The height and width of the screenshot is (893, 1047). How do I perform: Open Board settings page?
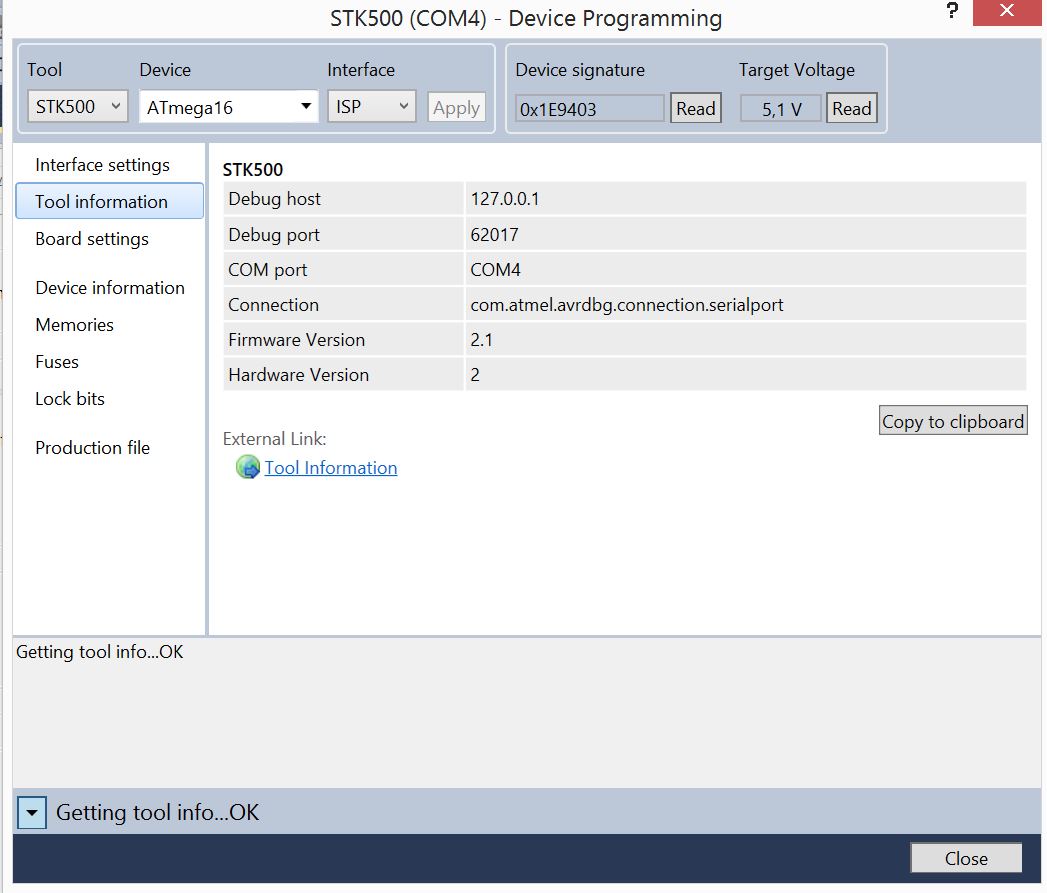tap(91, 239)
